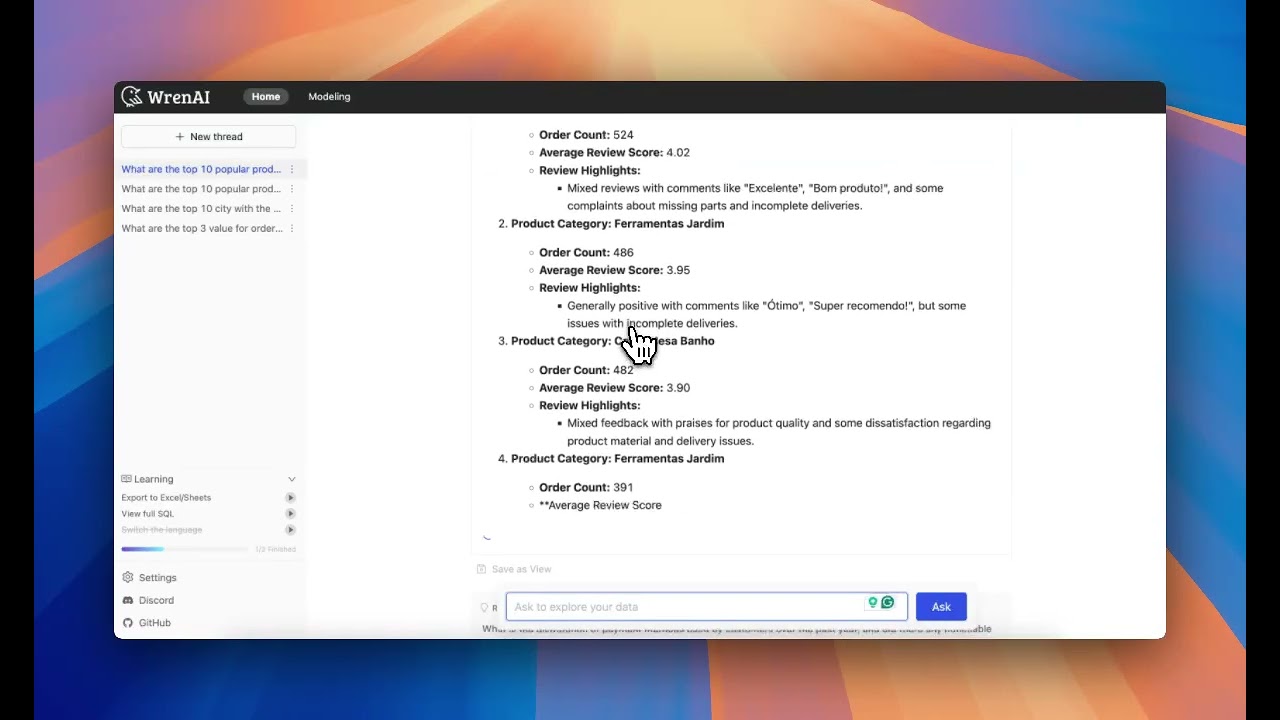Click the Ask button
This screenshot has height=720, width=1280.
pos(941,607)
